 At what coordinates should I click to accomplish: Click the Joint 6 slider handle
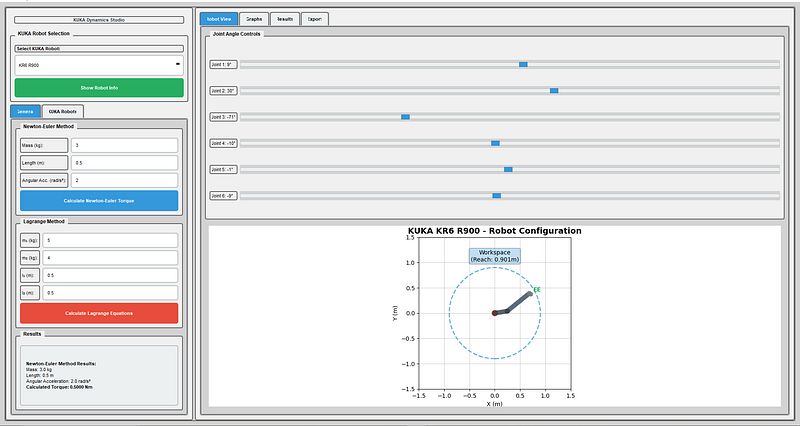click(497, 195)
